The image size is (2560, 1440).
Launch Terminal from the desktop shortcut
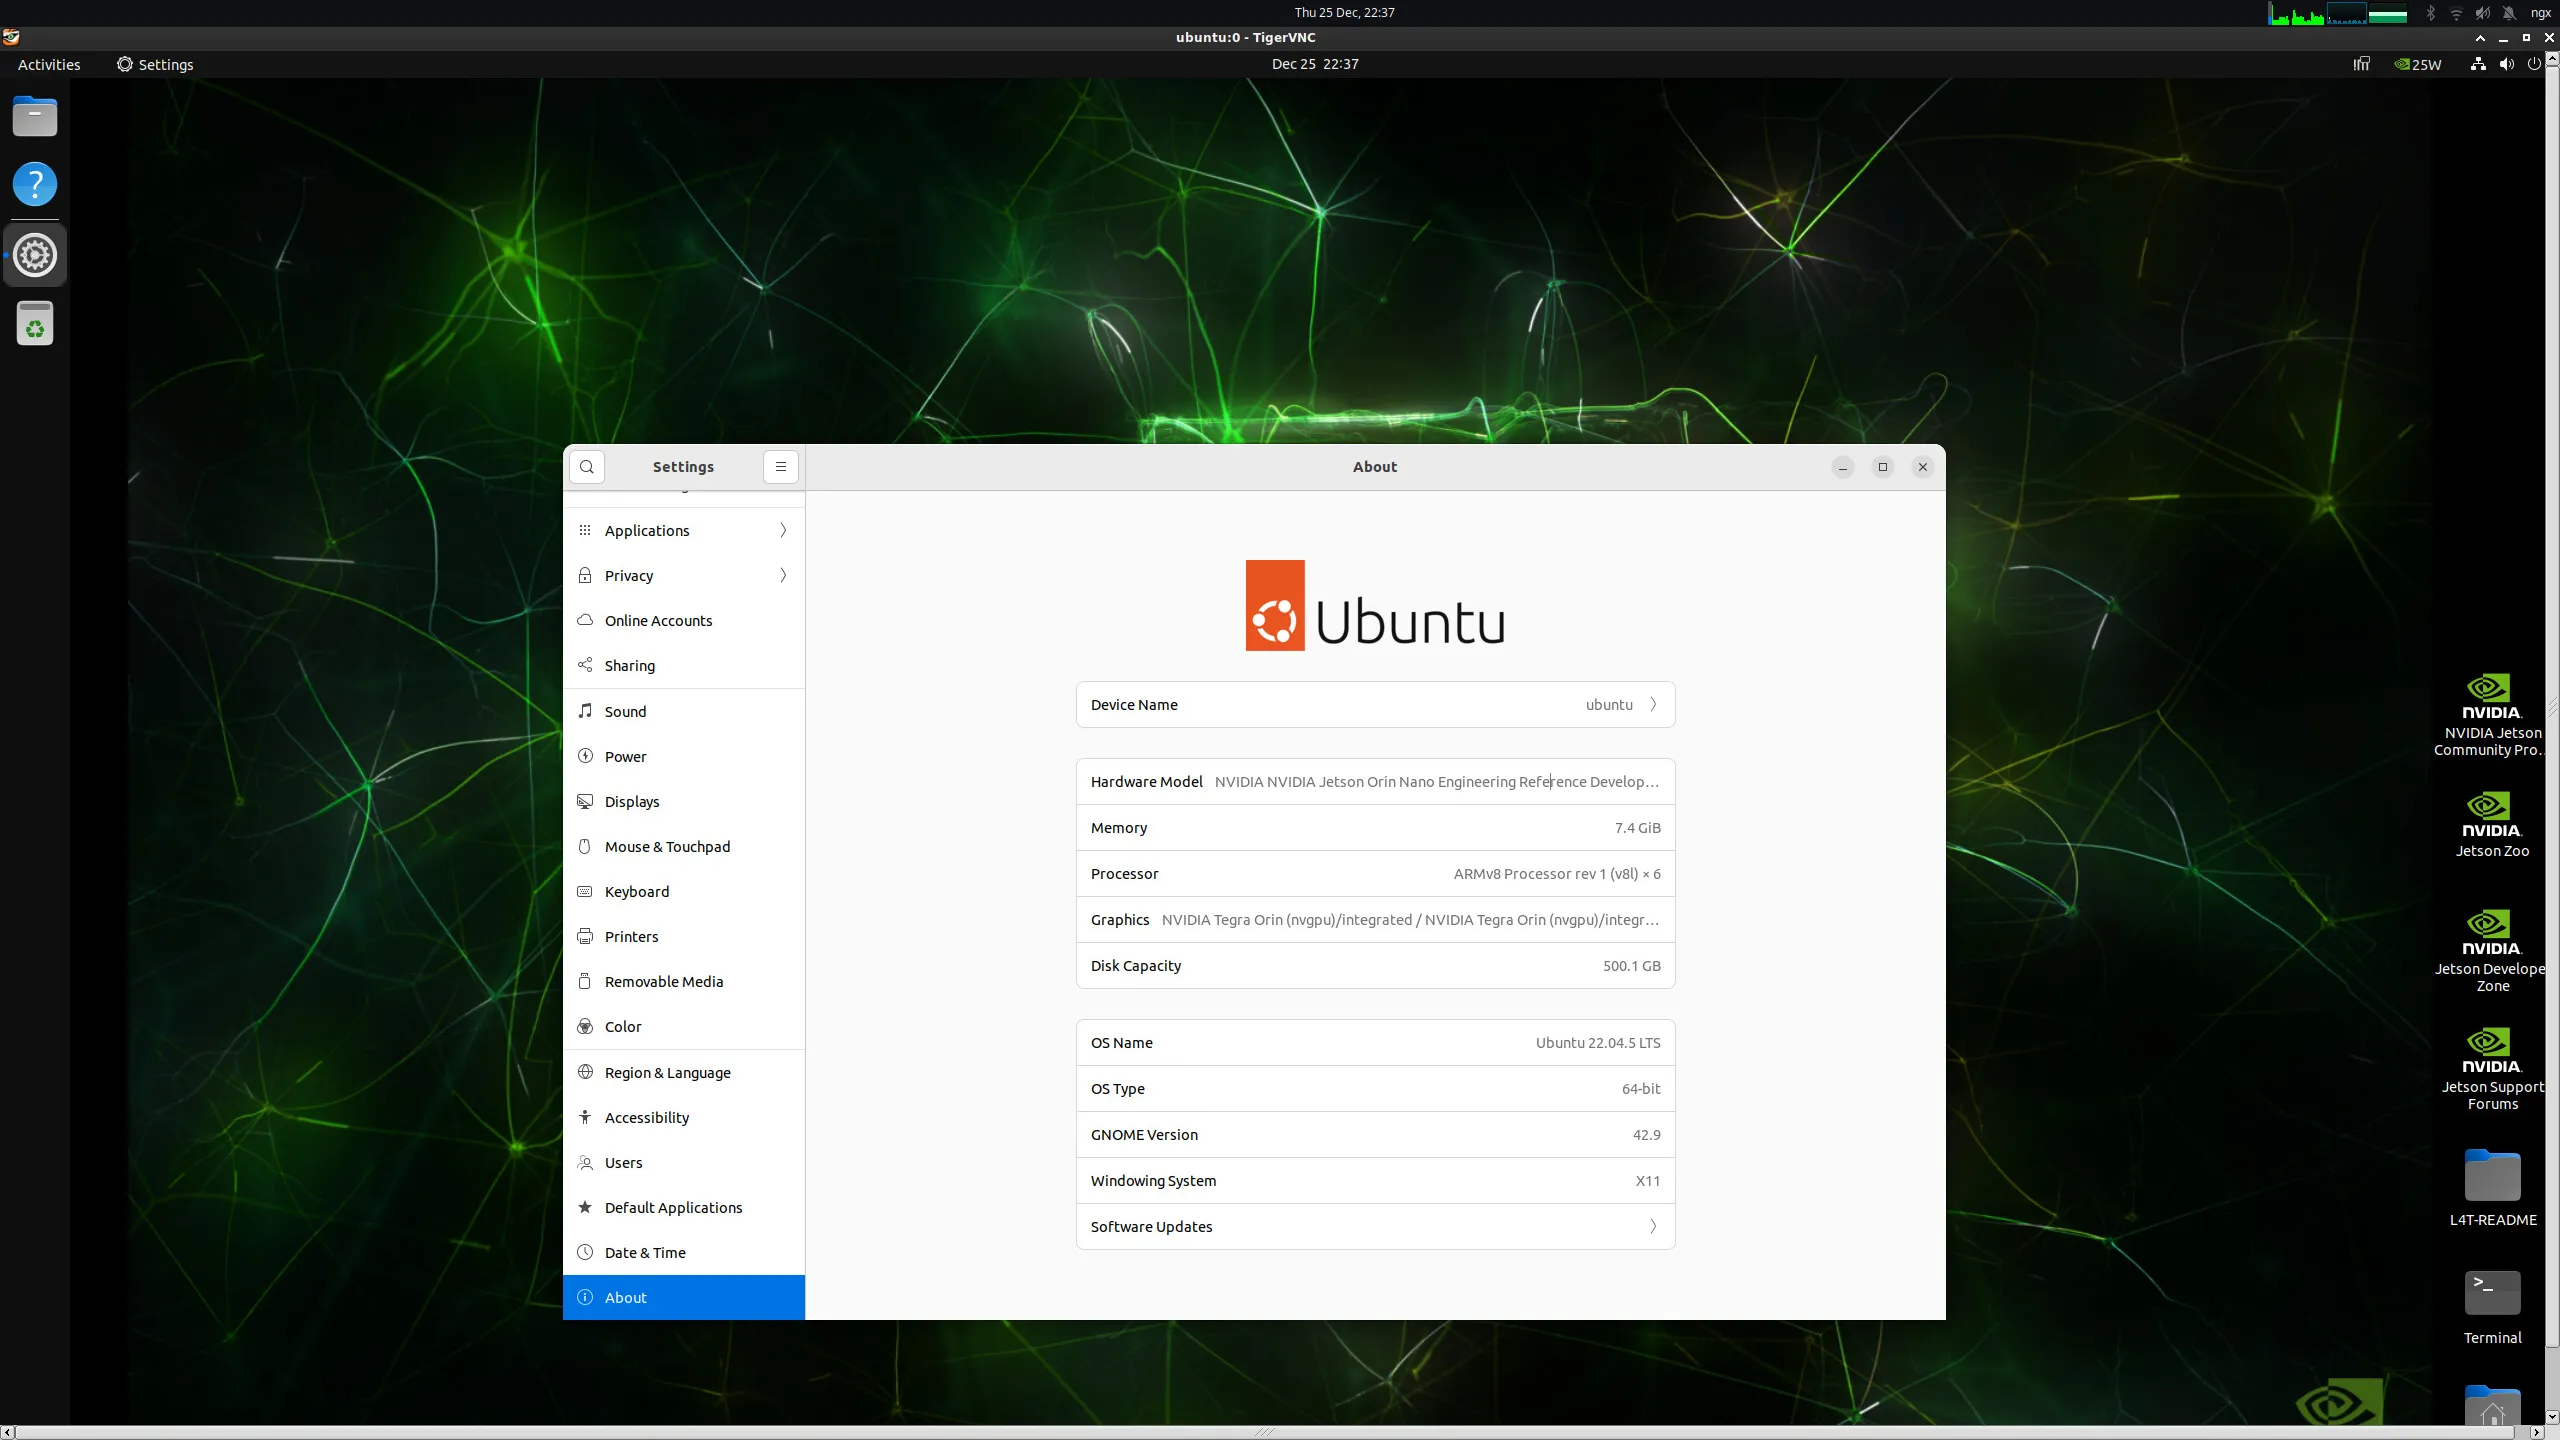(x=2490, y=1293)
